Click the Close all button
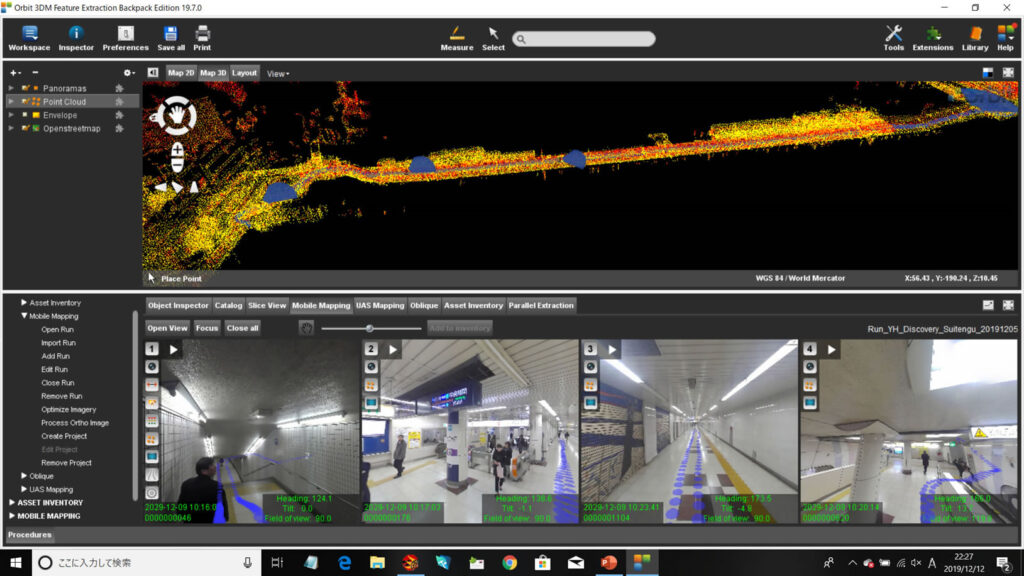 tap(242, 328)
